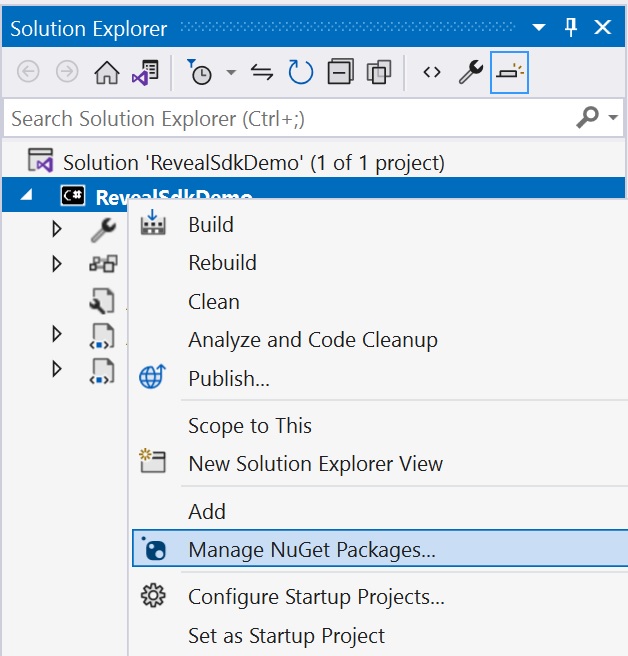The width and height of the screenshot is (628, 656).
Task: Toggle Auto Hide pin for Solution Explorer
Action: tap(571, 28)
